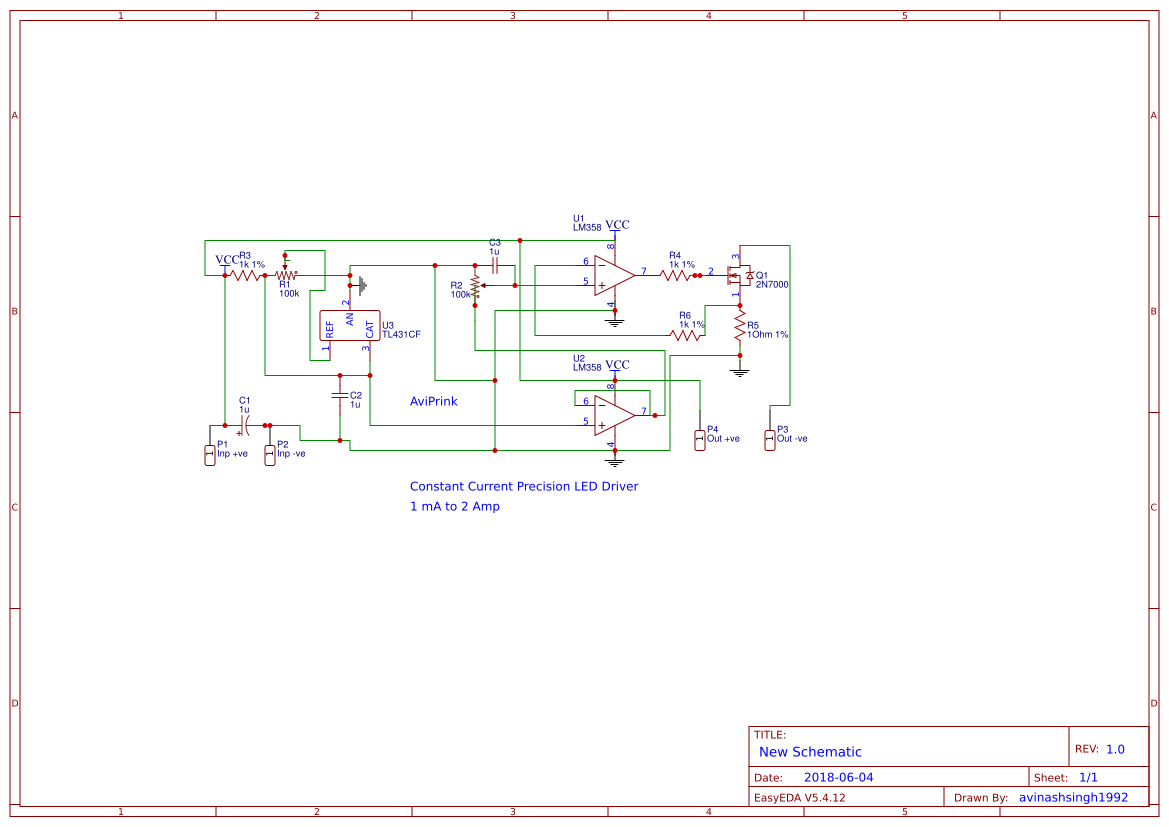Select the Q1 2N7000 MOSFET symbol
The image size is (1169, 827).
tap(739, 277)
